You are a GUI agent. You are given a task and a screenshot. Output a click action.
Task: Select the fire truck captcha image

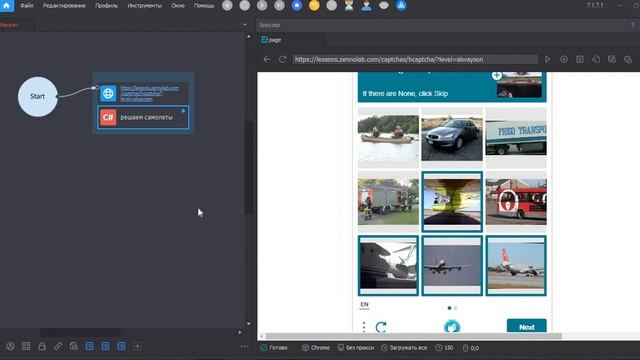pos(388,202)
